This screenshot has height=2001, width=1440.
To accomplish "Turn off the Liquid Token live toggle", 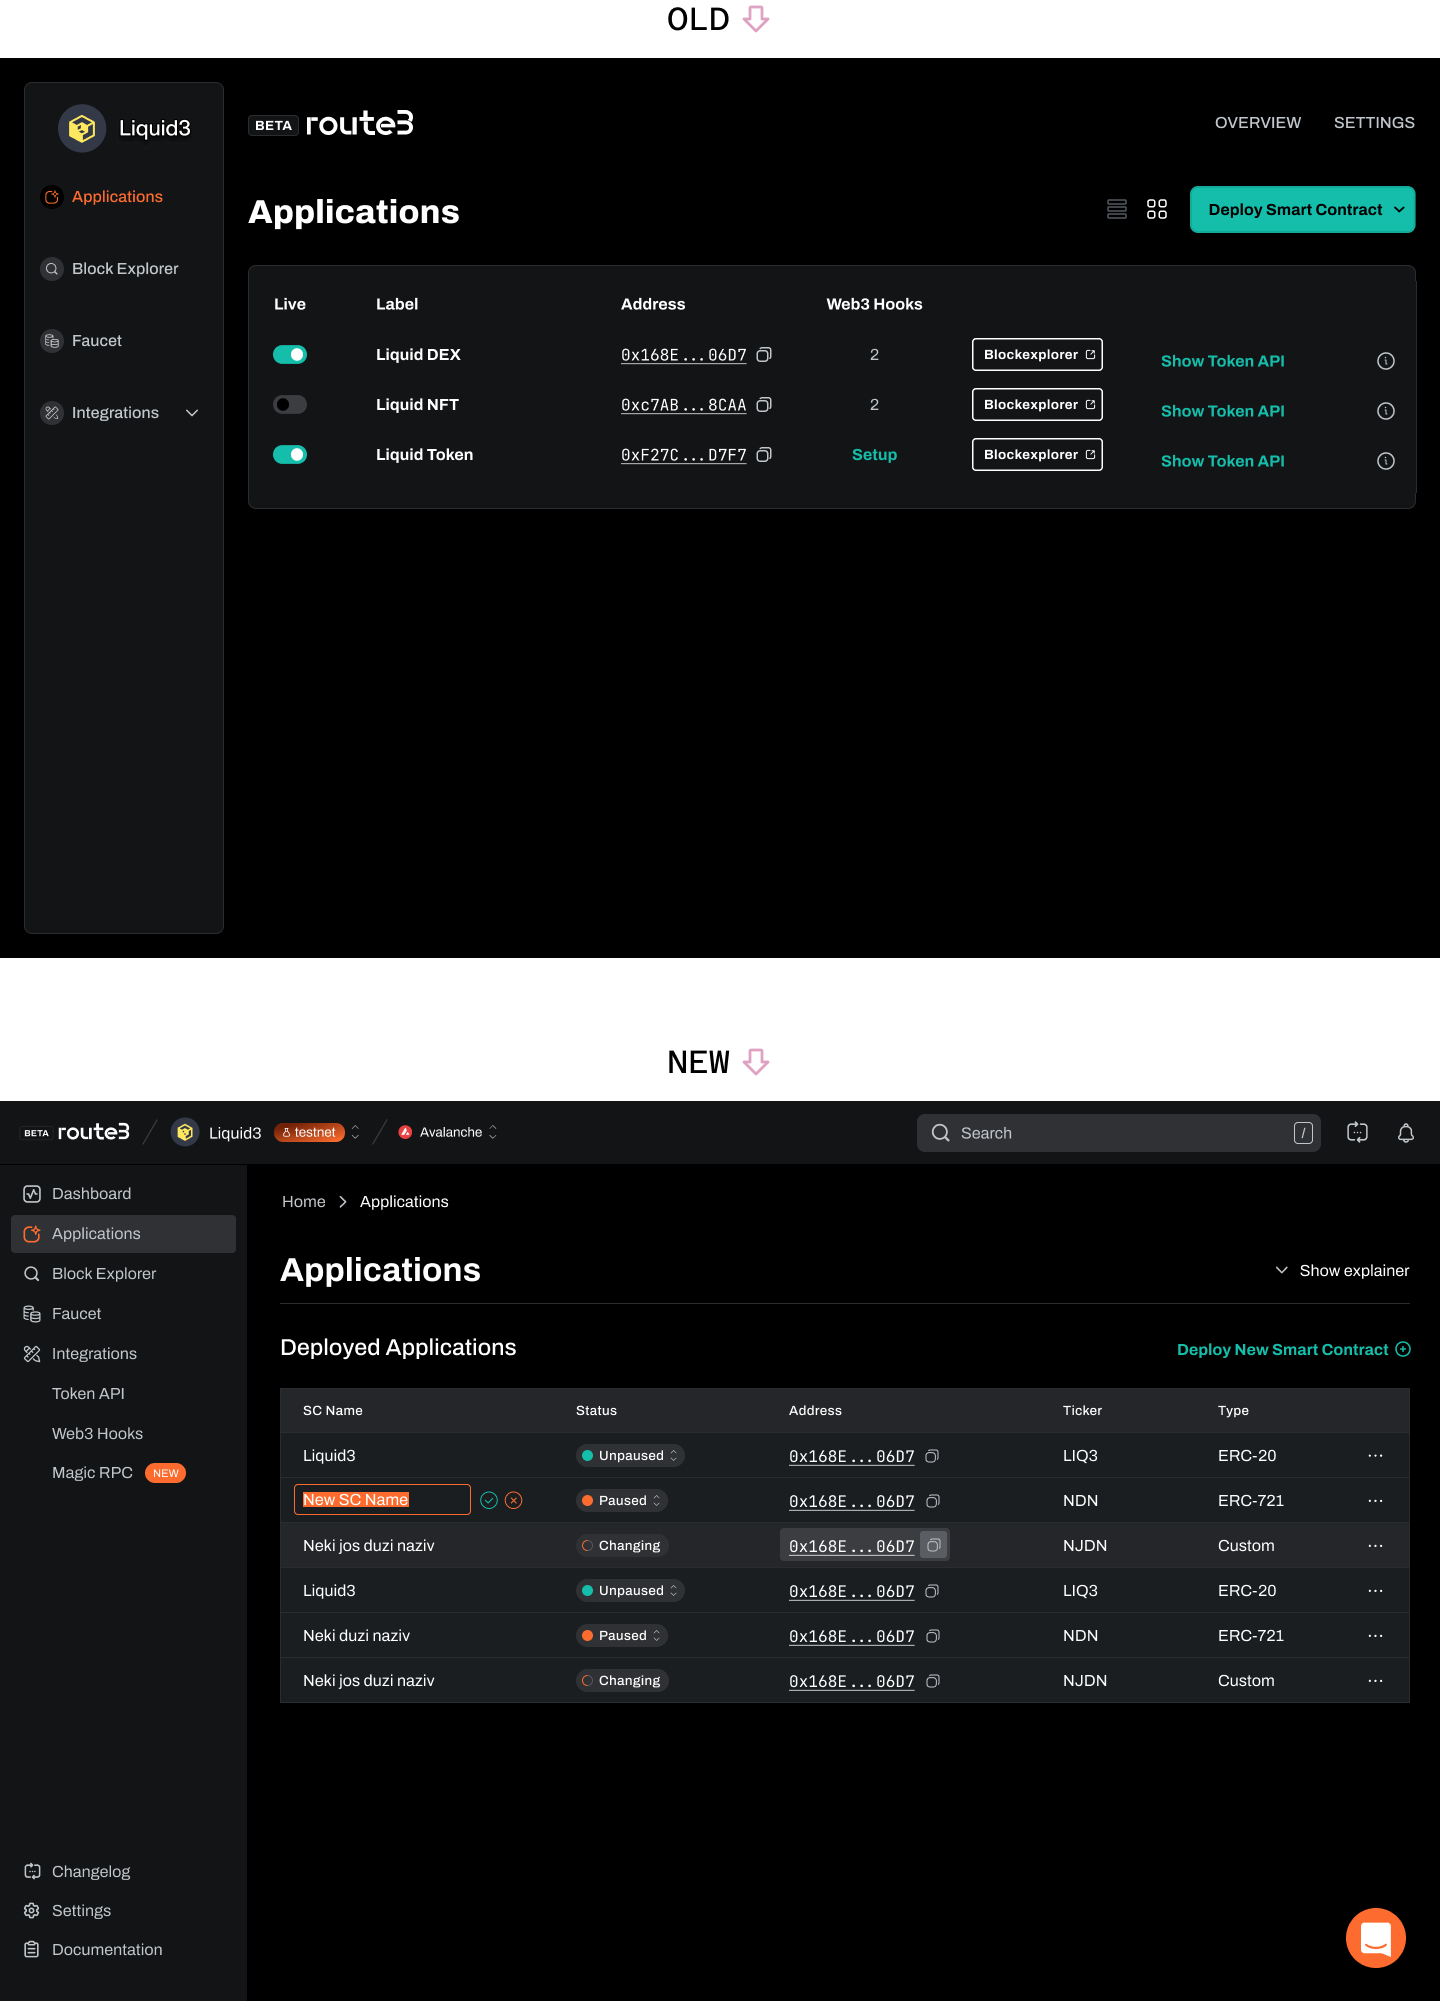I will (290, 455).
